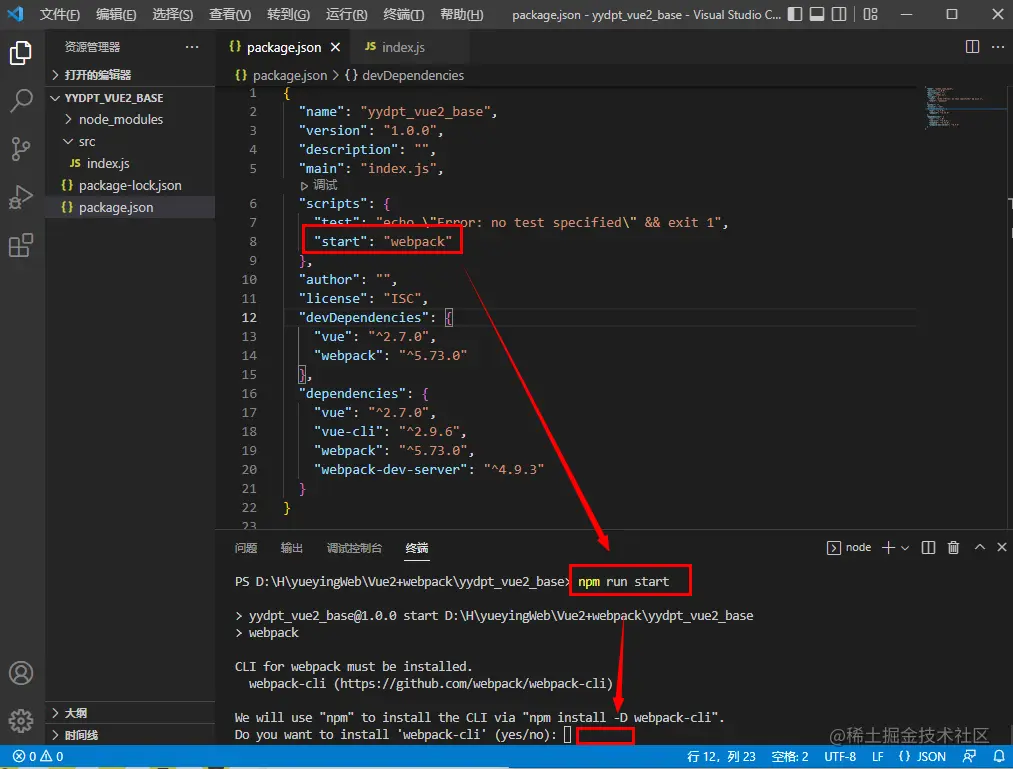Split the terminal panel
The height and width of the screenshot is (769, 1013).
pos(928,547)
